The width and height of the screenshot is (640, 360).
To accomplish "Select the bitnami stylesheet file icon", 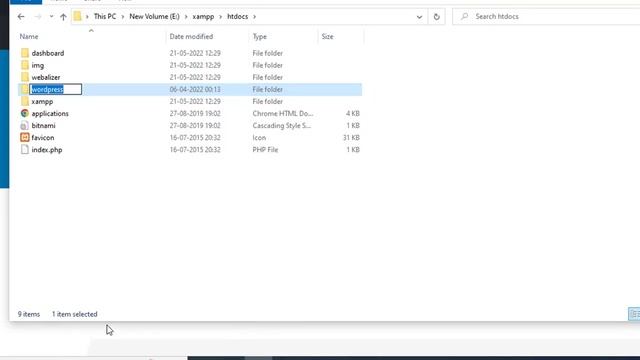I will (25, 125).
